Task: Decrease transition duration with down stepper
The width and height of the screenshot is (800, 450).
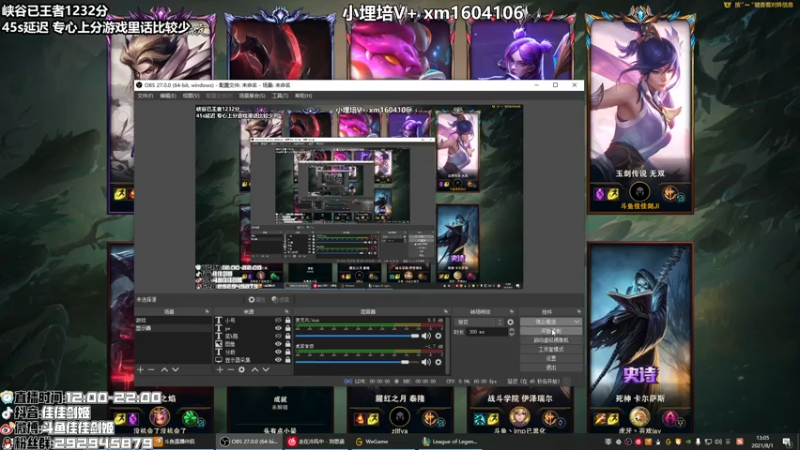Action: (511, 334)
